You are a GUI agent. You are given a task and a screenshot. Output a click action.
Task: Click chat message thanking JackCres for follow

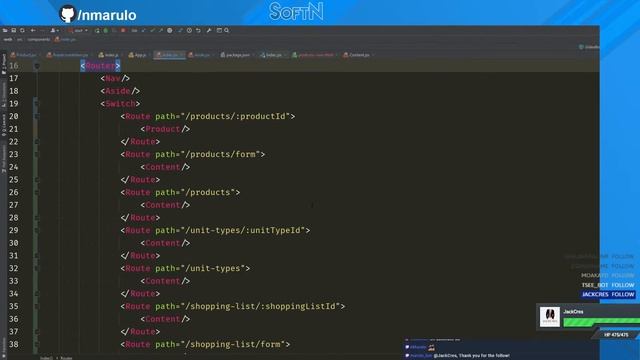(x=471, y=356)
